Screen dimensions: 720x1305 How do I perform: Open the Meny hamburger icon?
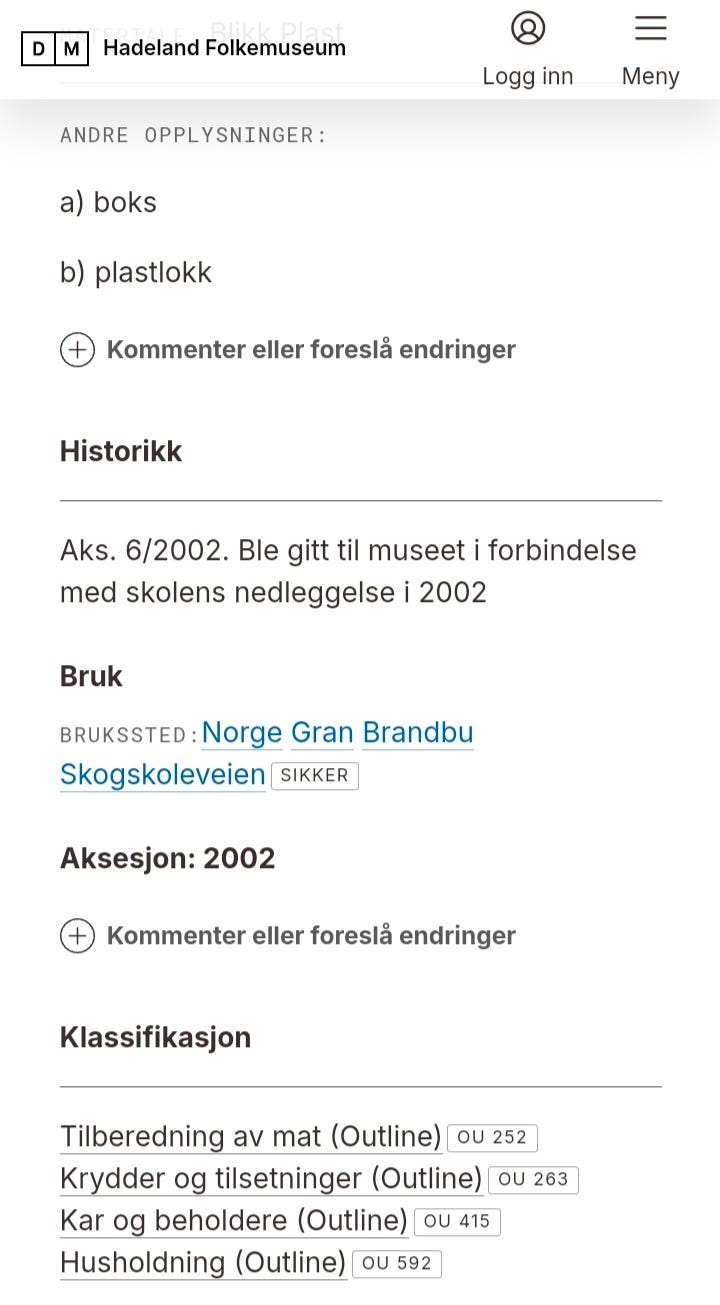tap(650, 29)
